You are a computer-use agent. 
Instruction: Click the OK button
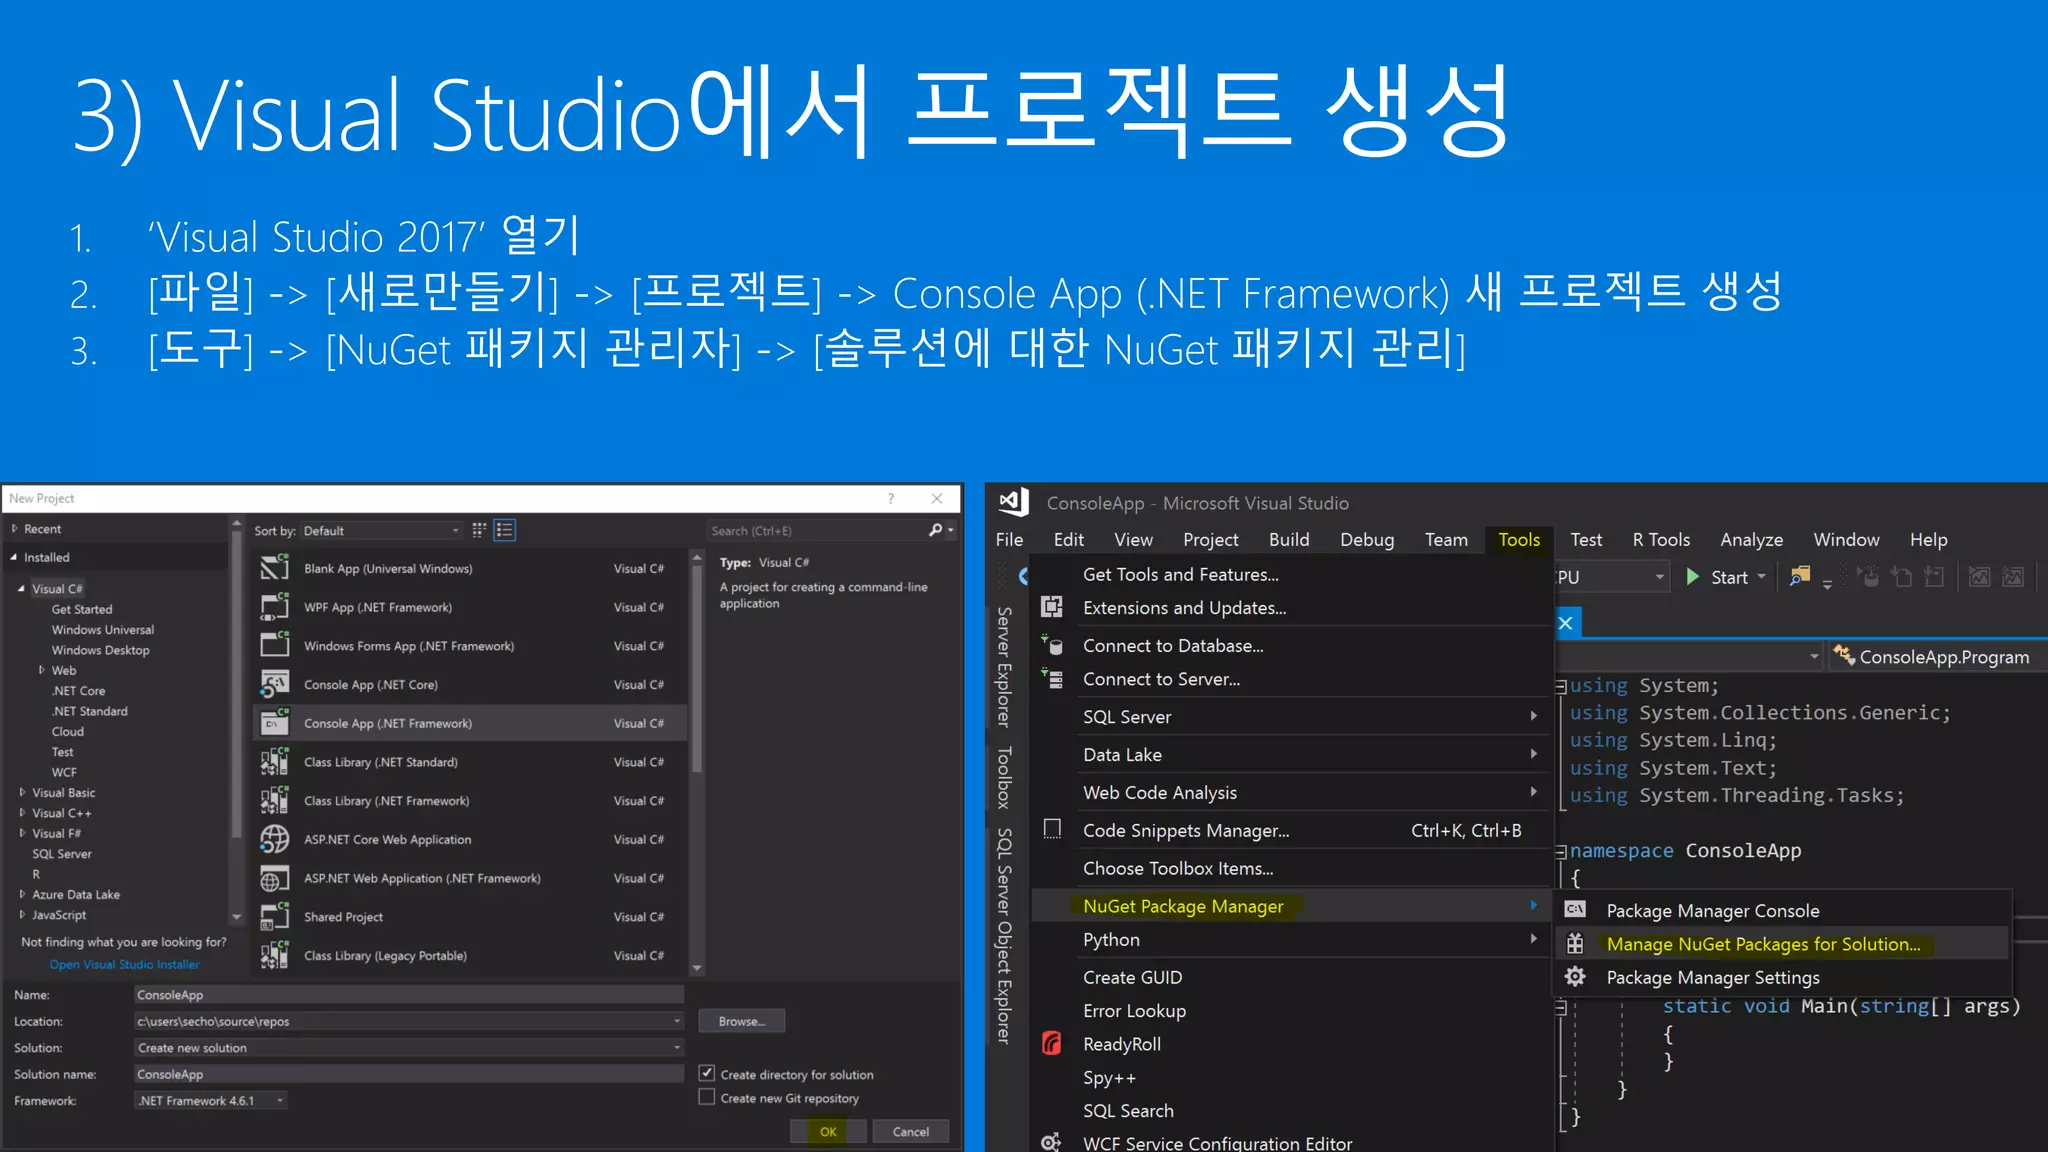[x=828, y=1131]
